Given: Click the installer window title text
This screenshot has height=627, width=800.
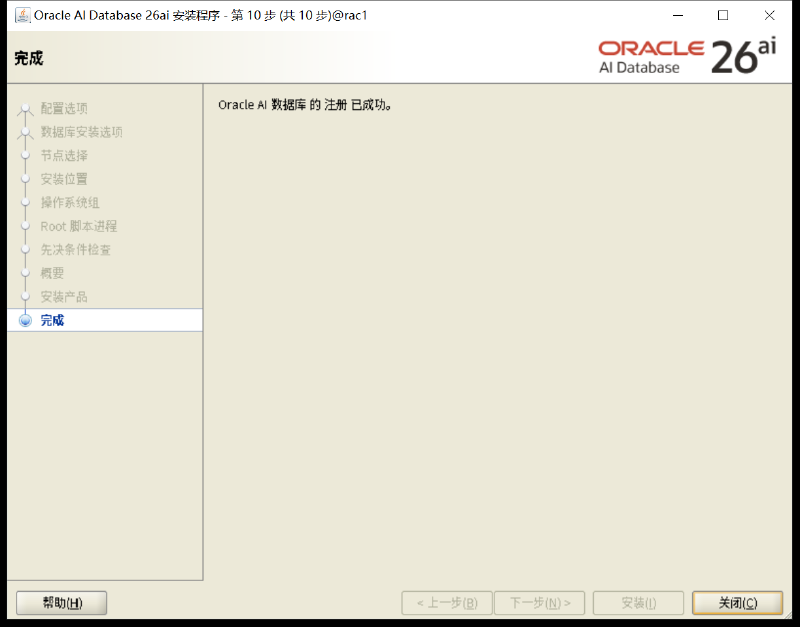Looking at the screenshot, I should tap(201, 15).
